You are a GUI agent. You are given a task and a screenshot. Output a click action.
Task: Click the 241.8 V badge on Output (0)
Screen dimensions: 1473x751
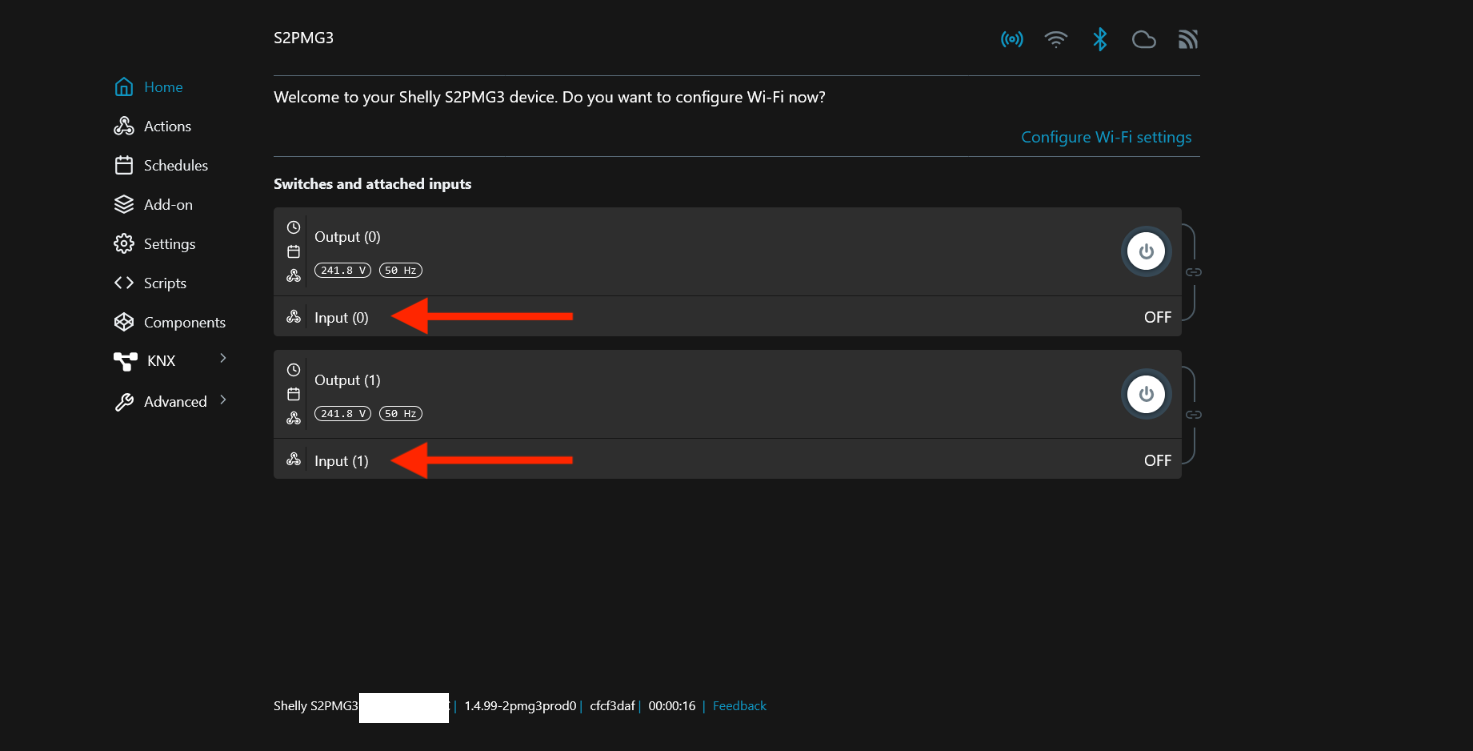pyautogui.click(x=343, y=270)
